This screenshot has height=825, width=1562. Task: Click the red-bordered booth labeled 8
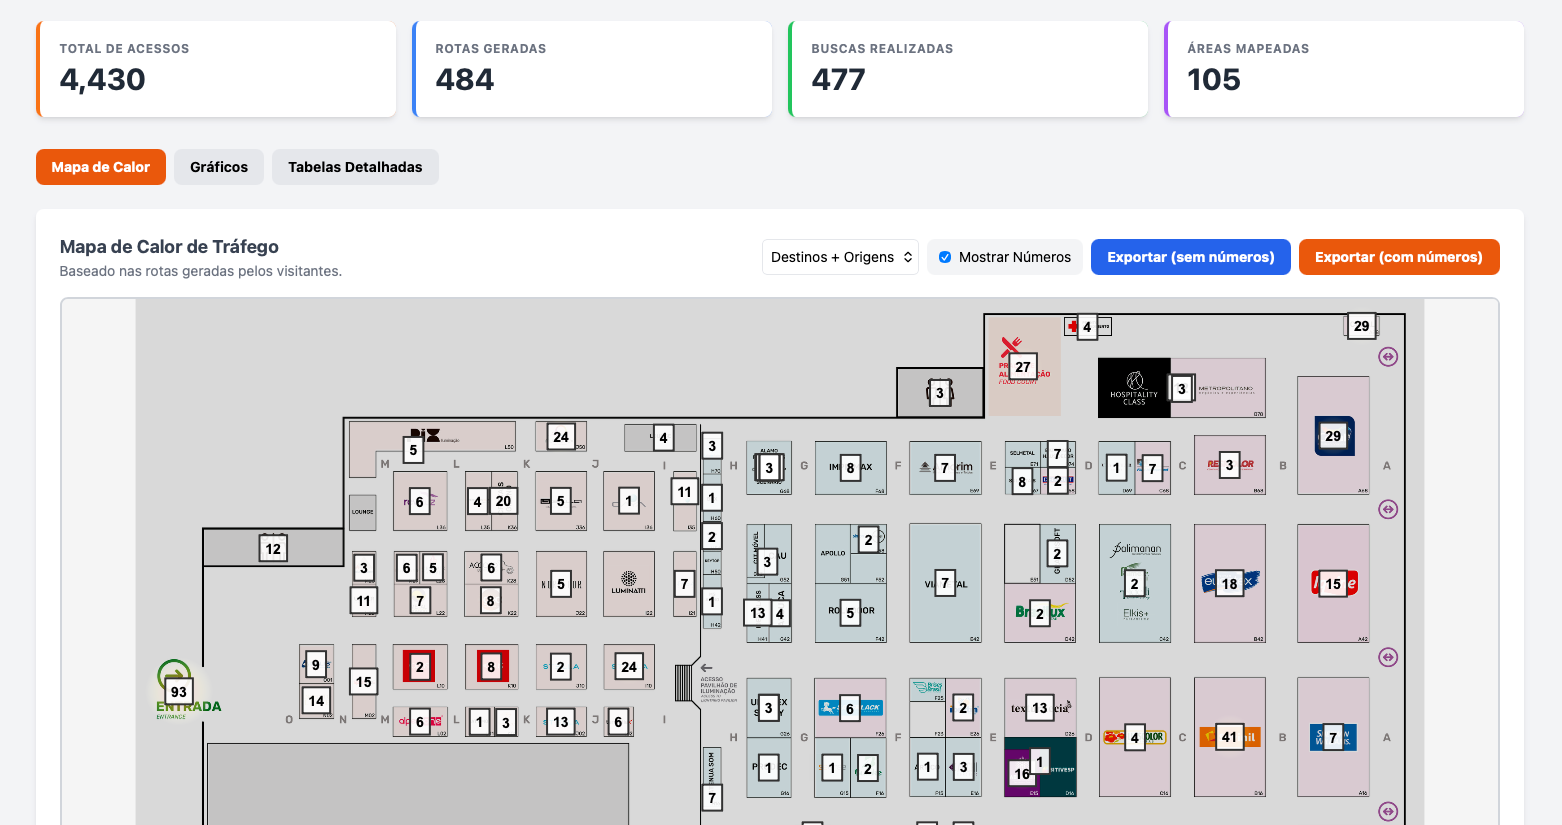[491, 667]
